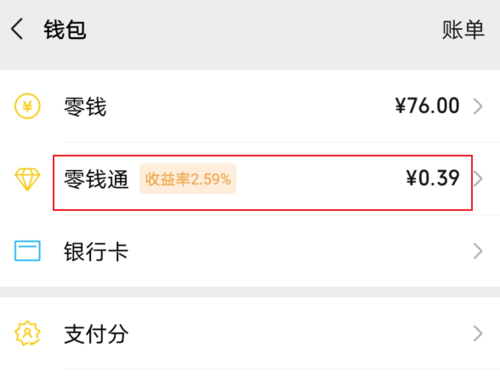The width and height of the screenshot is (500, 392).
Task: Tap the 钱包 page title
Action: (x=65, y=30)
